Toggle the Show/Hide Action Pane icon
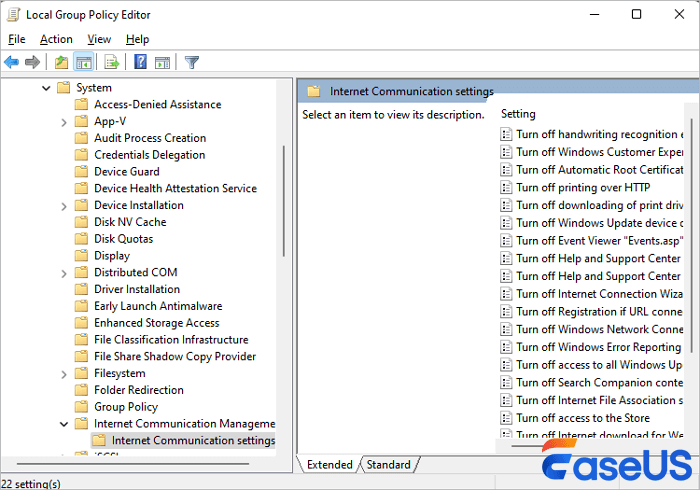 [x=162, y=62]
